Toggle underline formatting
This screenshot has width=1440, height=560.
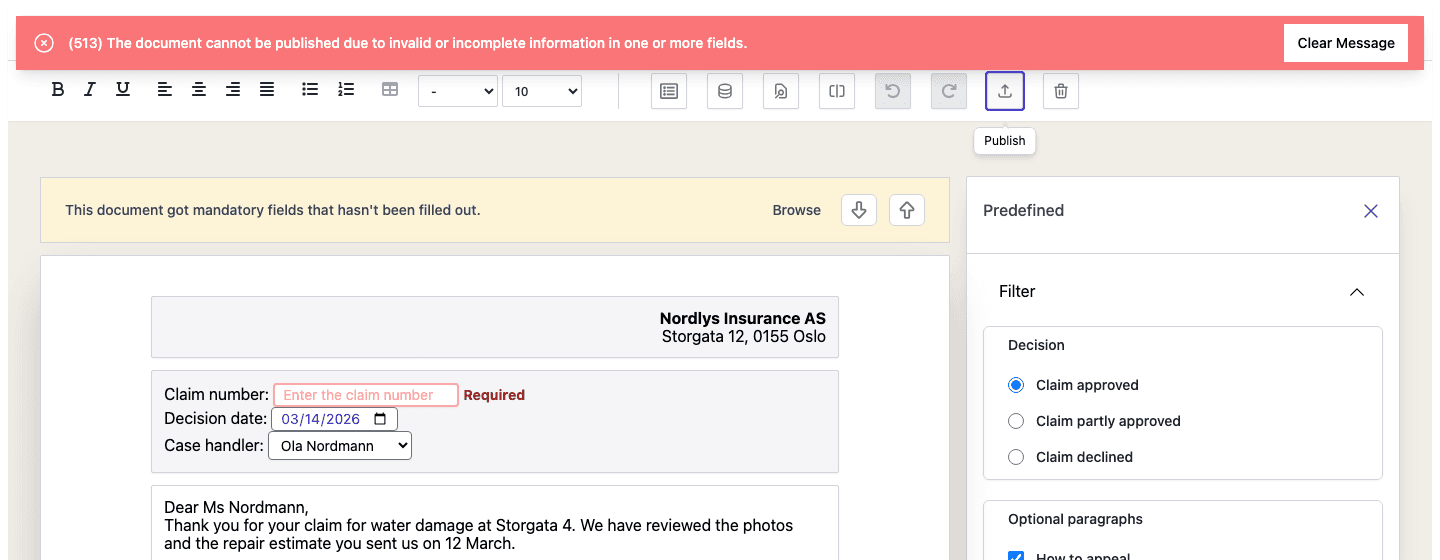point(123,90)
